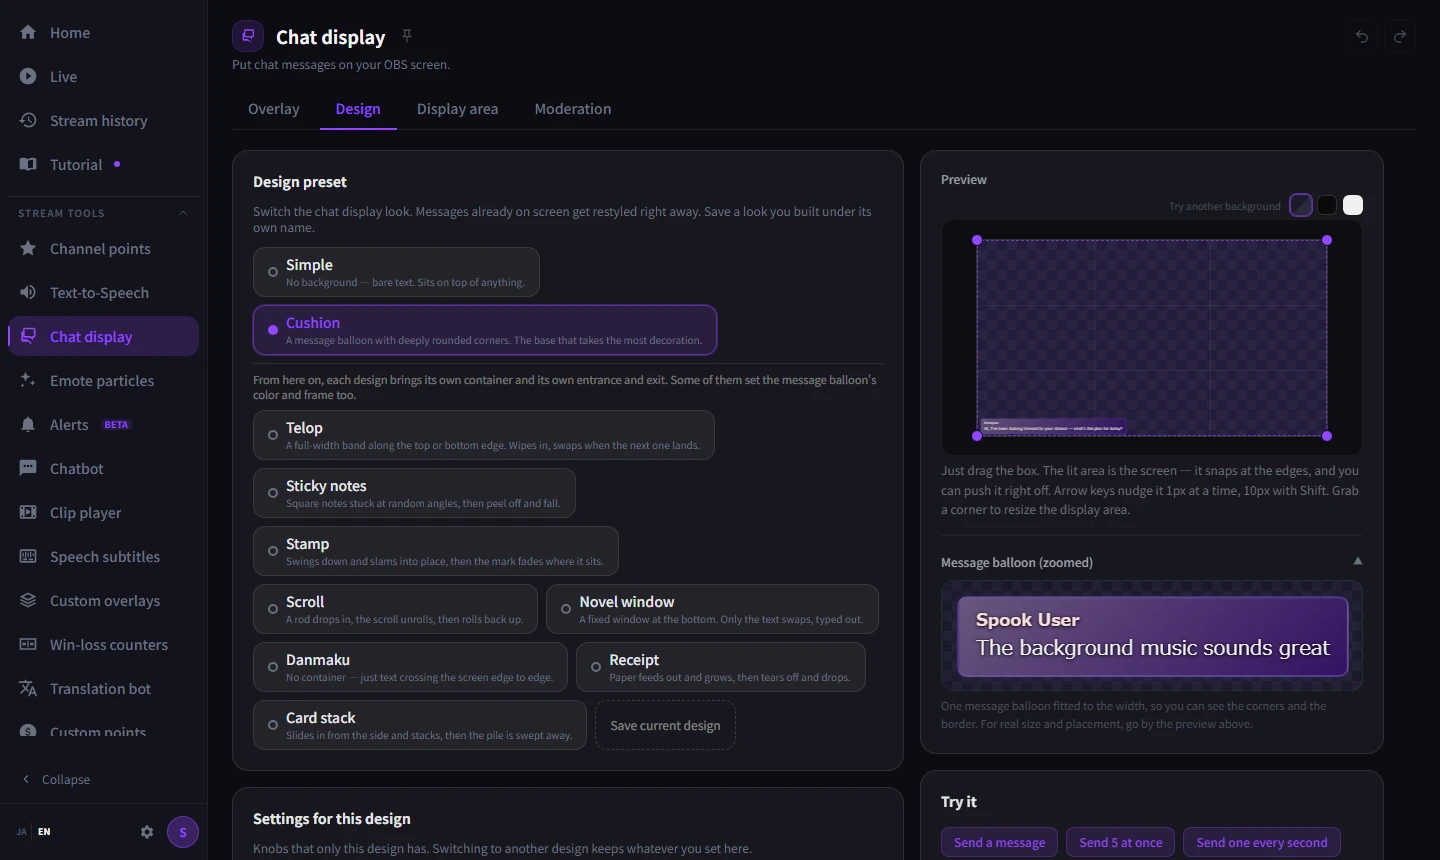Open the Design tab
Screen dimensions: 1440x860
point(358,109)
